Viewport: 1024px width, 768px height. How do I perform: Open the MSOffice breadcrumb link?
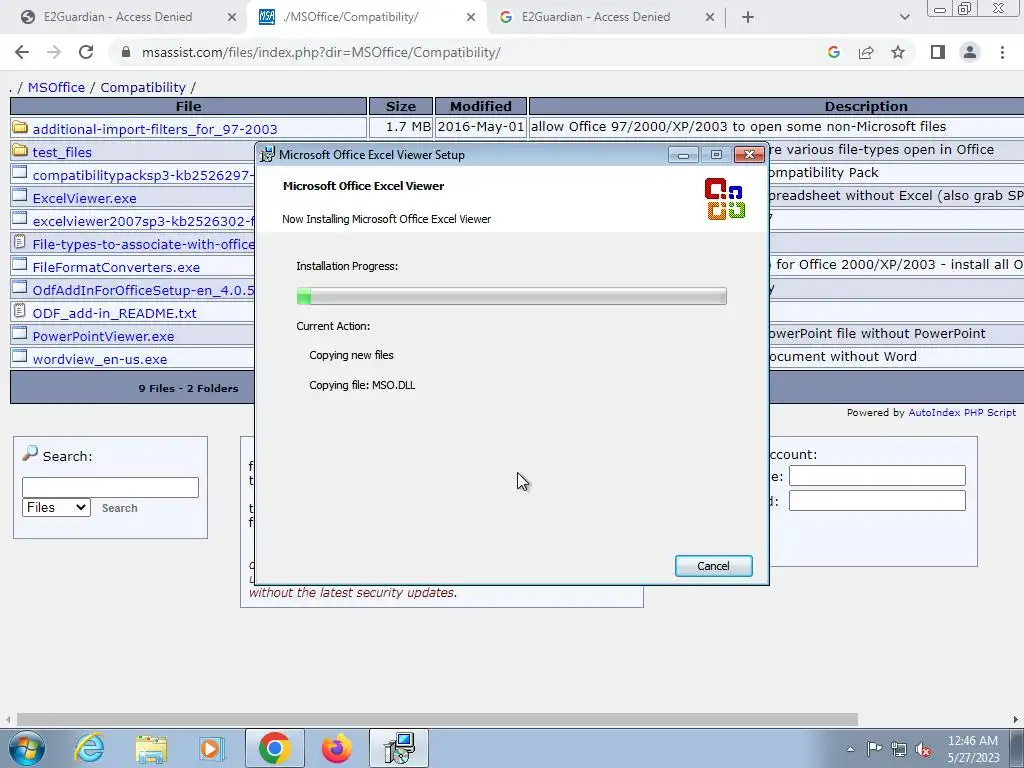[x=56, y=88]
